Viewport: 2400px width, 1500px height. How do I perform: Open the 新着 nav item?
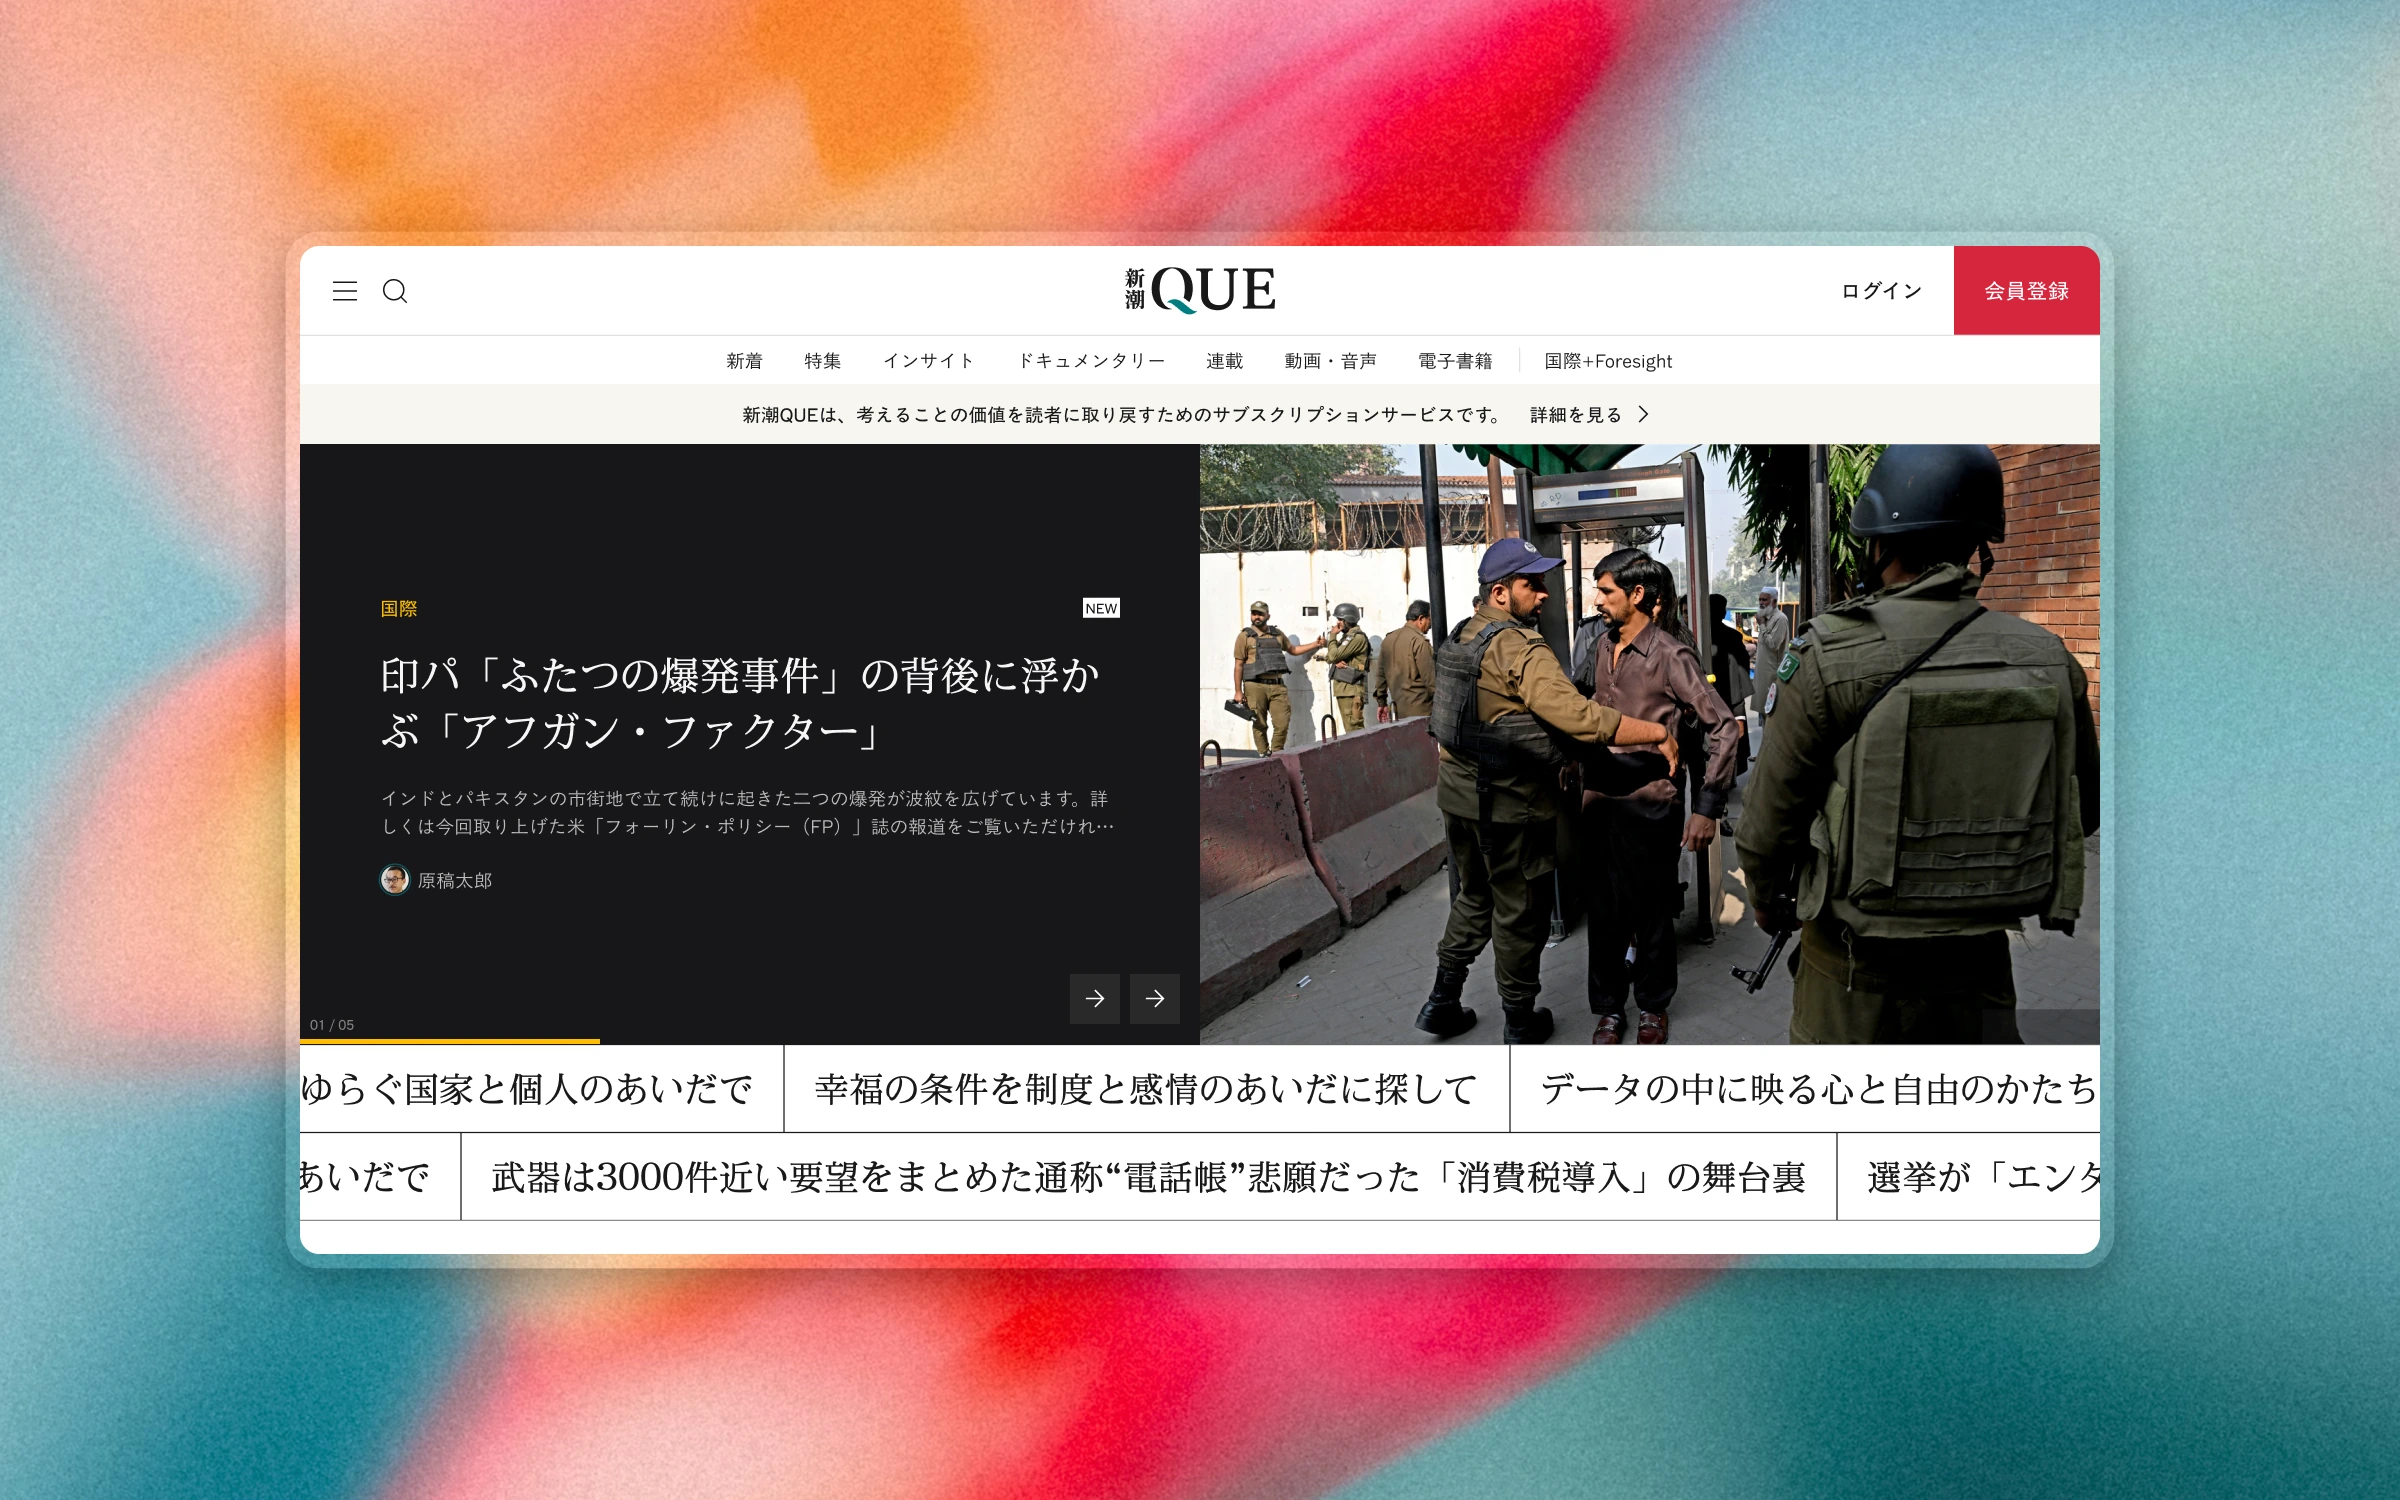[x=744, y=361]
